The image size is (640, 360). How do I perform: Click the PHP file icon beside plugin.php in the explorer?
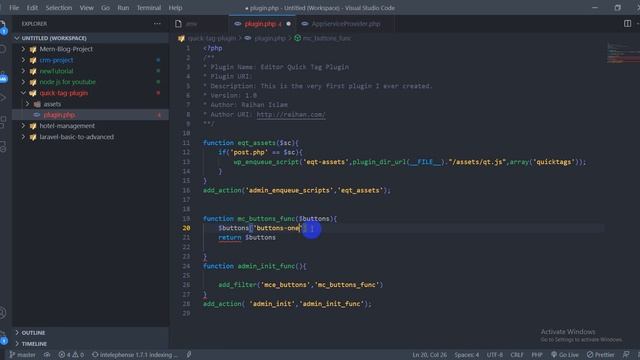pyautogui.click(x=37, y=115)
